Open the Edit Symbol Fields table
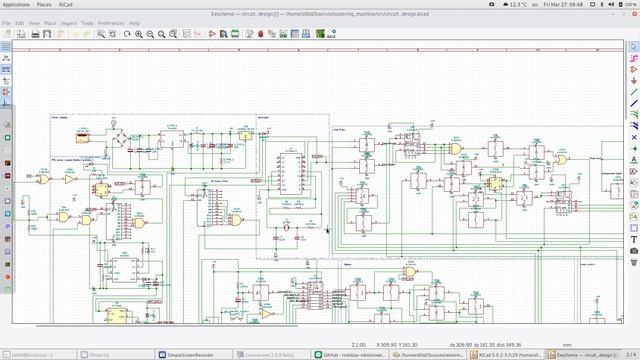Image resolution: width=640 pixels, height=360 pixels. click(x=295, y=34)
